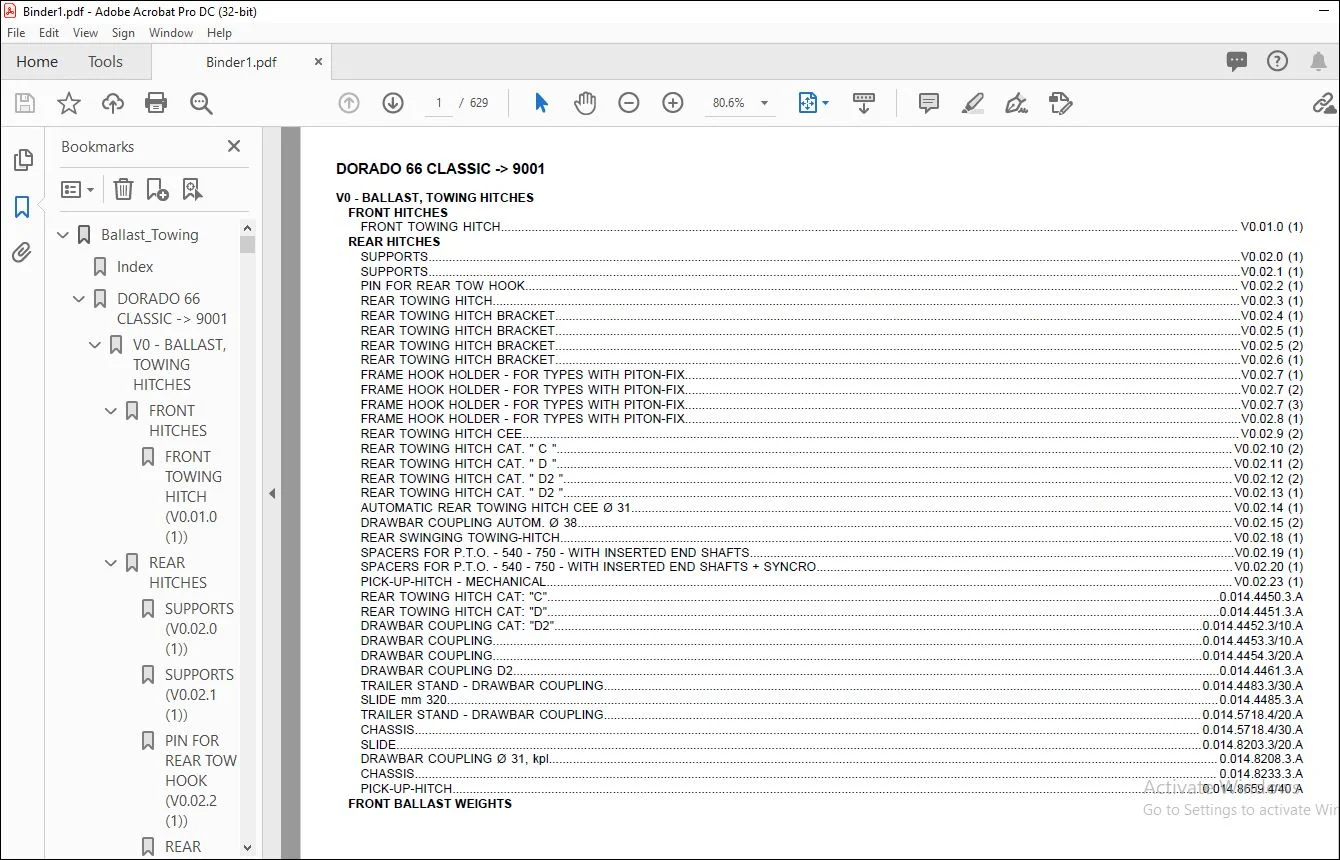Screen dimensions: 1340x860
Task: Follow the PICK-UP-HITCH - MECHANICAL index entry
Action: [x=832, y=581]
